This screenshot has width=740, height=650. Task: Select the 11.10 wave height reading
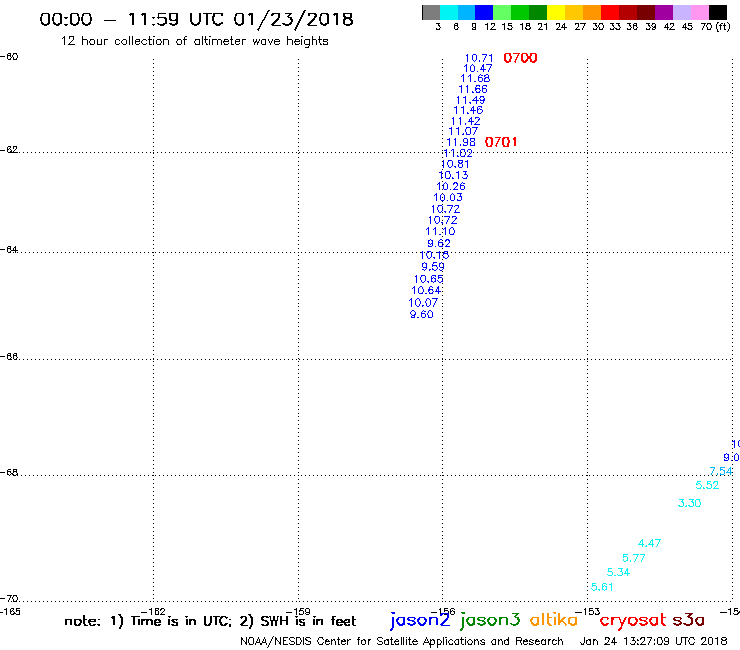440,231
